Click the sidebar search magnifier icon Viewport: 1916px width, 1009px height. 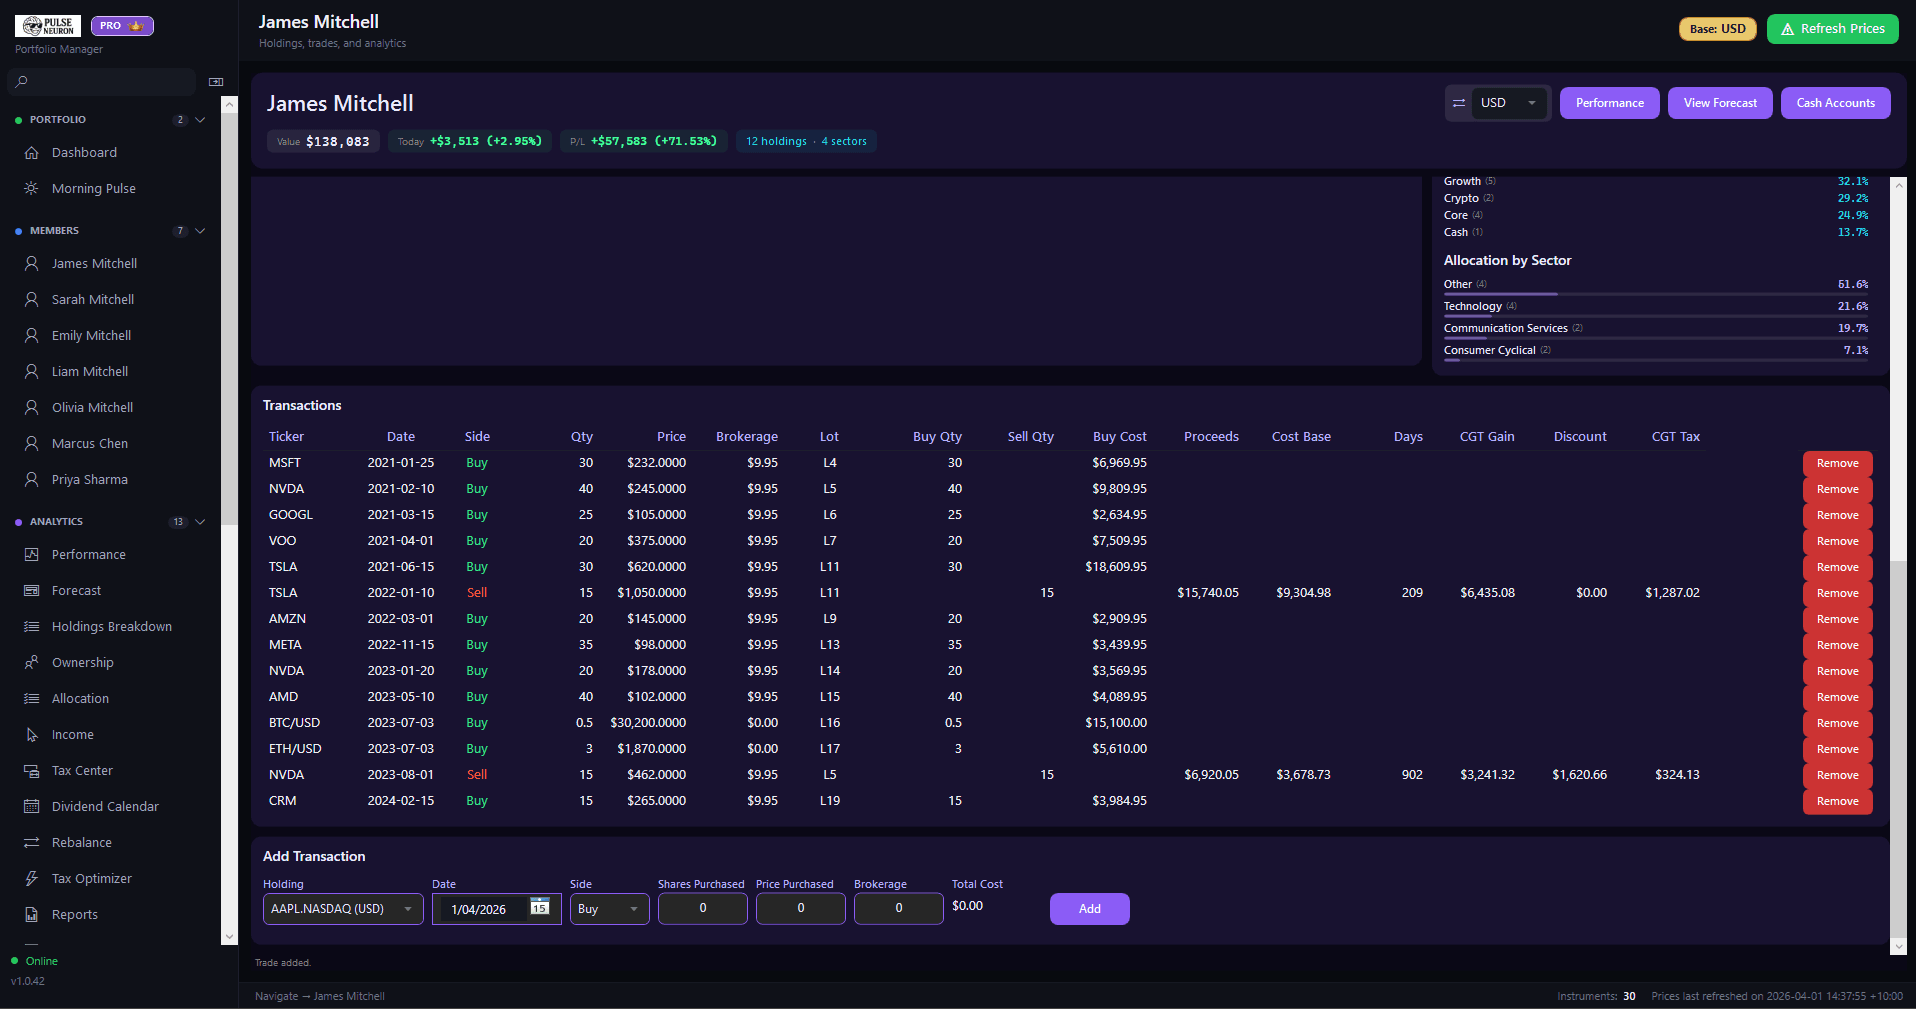tap(22, 82)
